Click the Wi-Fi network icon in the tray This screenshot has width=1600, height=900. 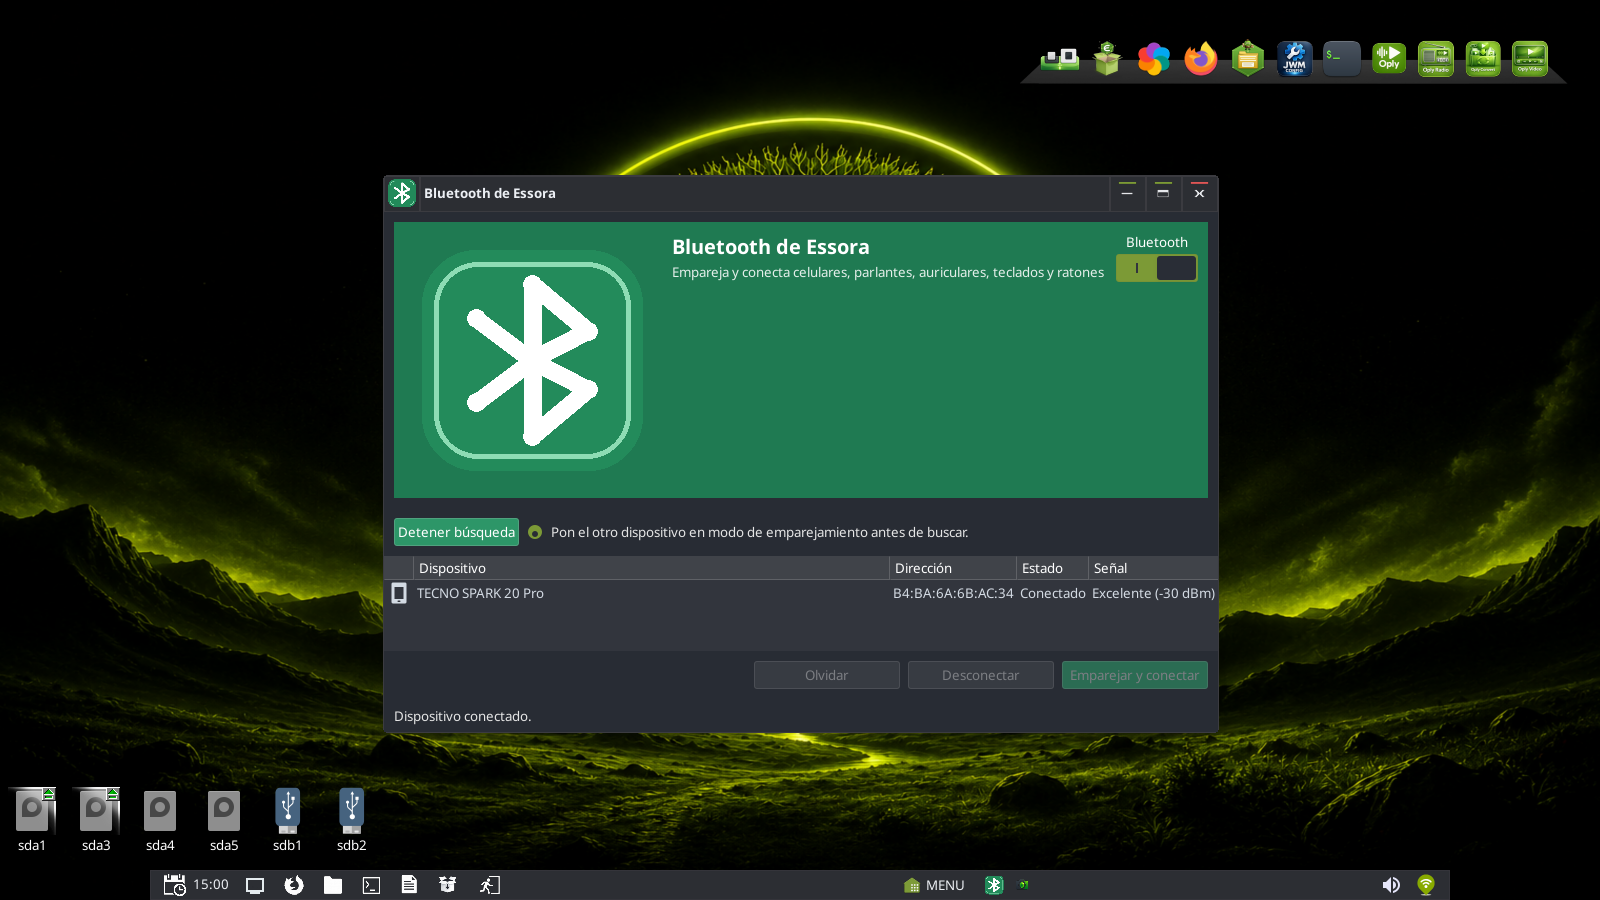coord(1426,885)
